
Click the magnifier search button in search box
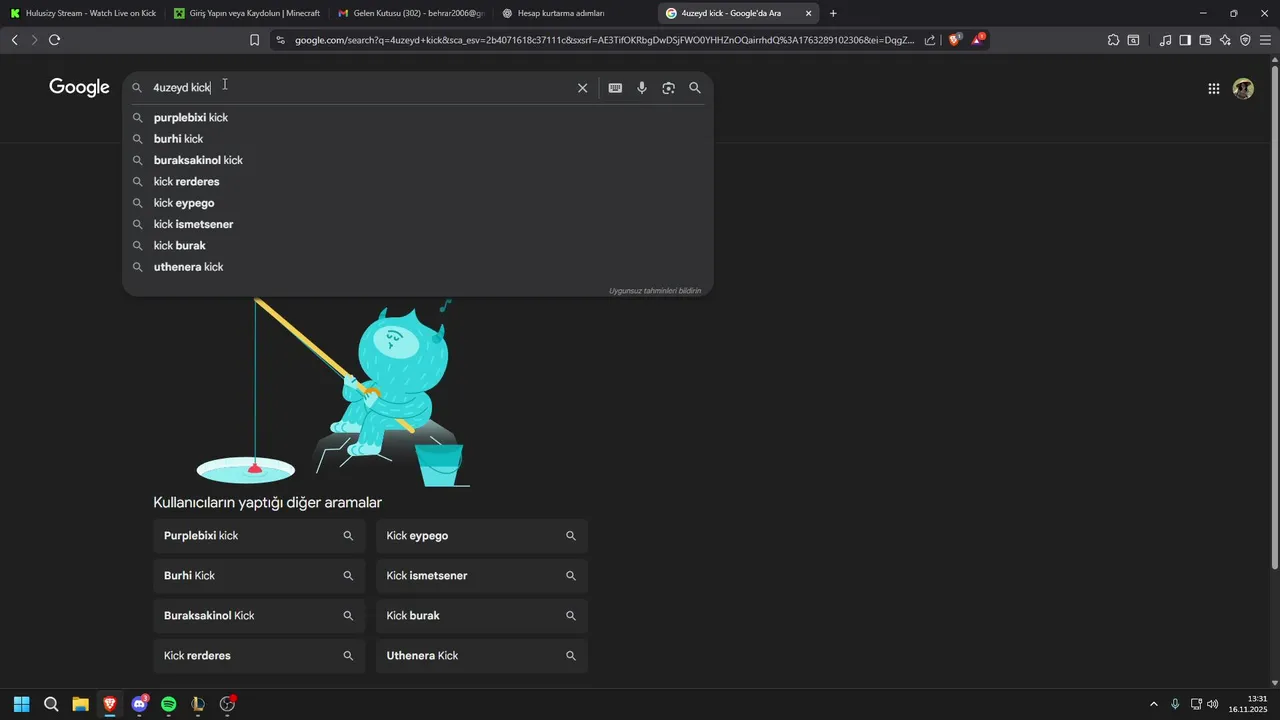coord(695,88)
